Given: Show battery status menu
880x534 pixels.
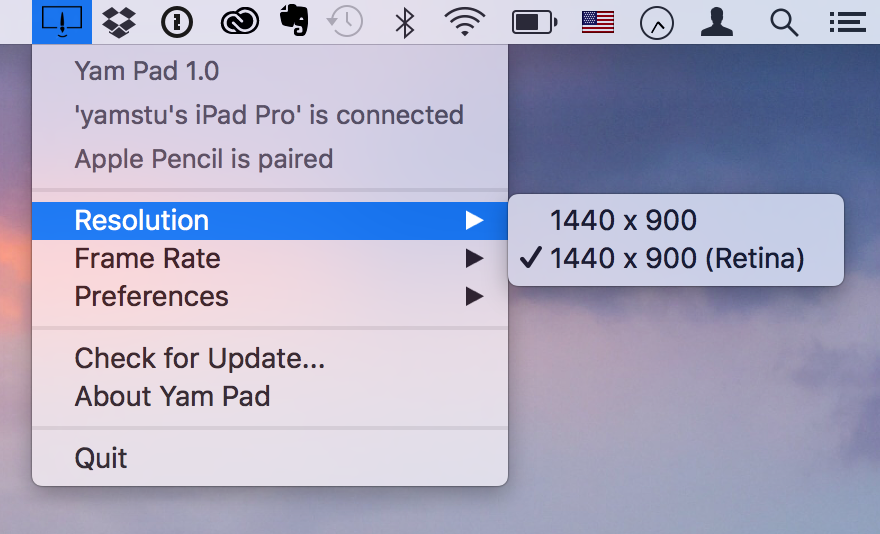Looking at the screenshot, I should tap(534, 22).
